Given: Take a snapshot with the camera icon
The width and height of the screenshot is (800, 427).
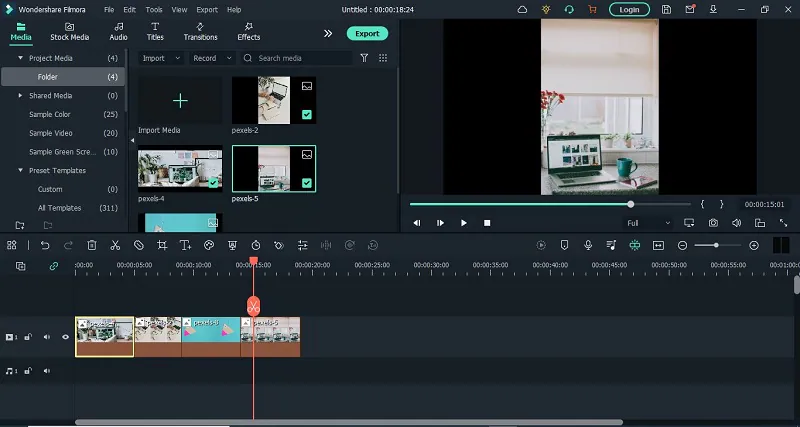Looking at the screenshot, I should (x=713, y=223).
